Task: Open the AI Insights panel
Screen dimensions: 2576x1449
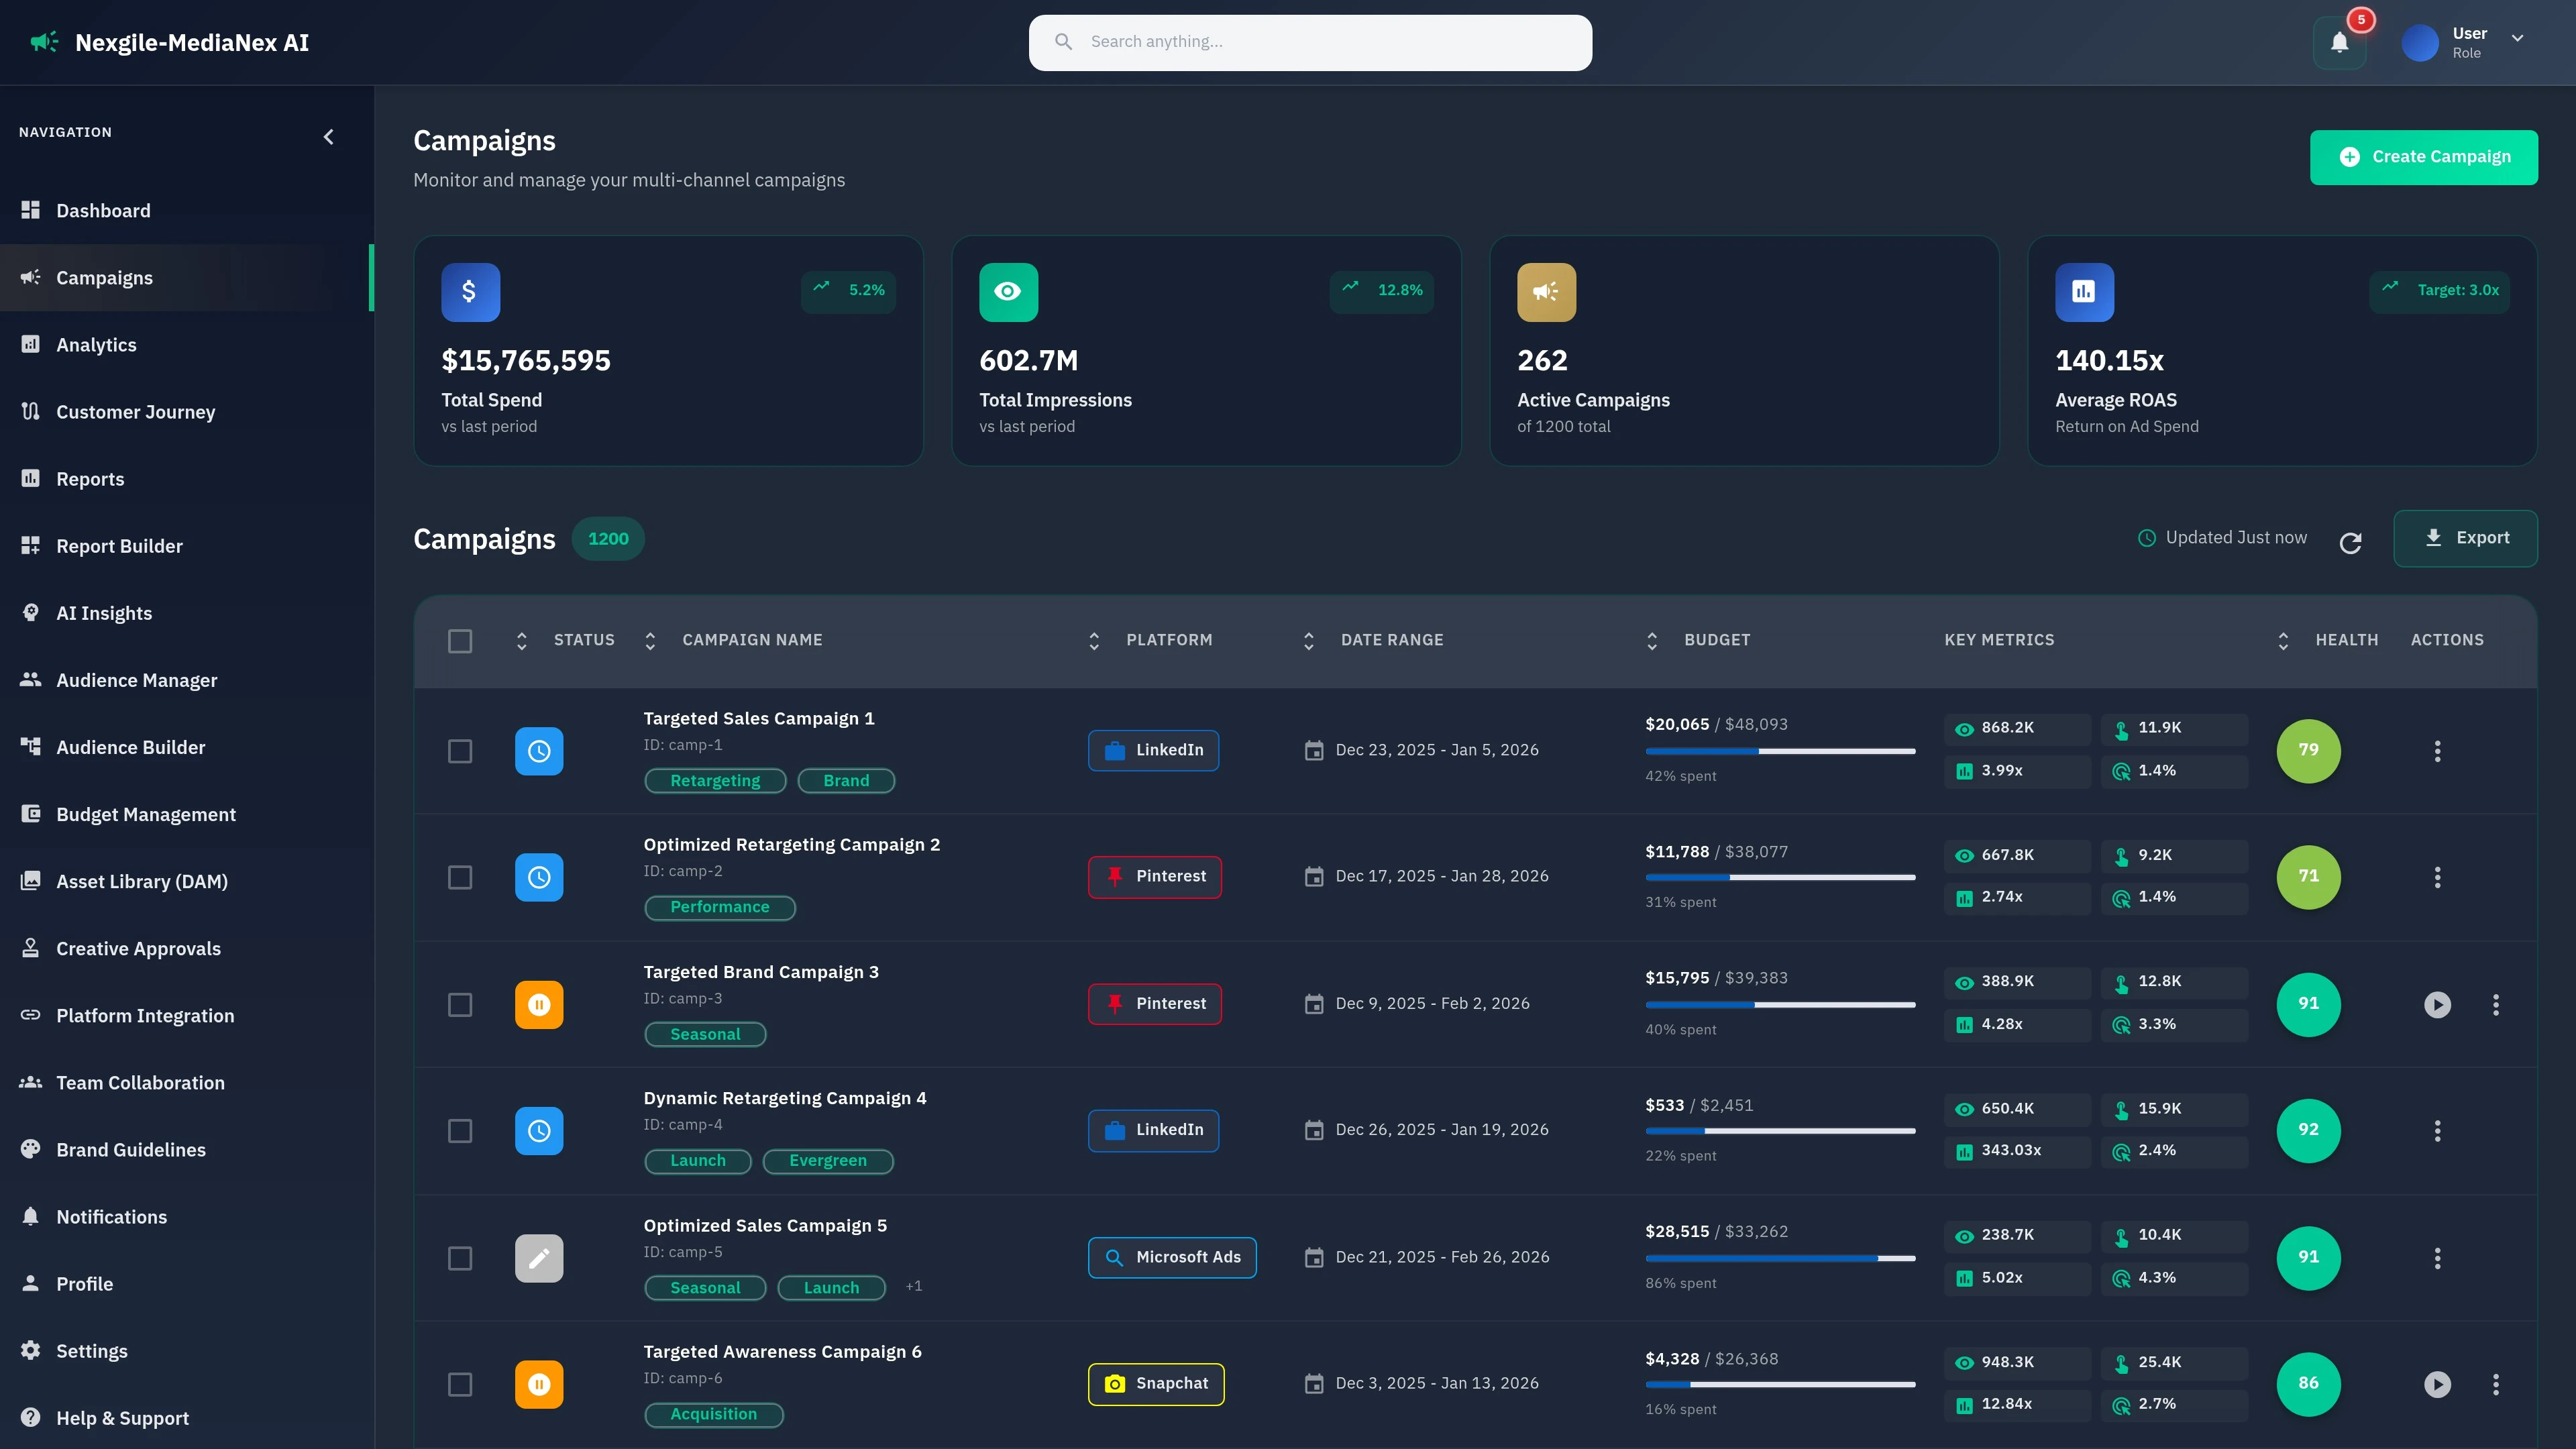Action: pyautogui.click(x=104, y=613)
